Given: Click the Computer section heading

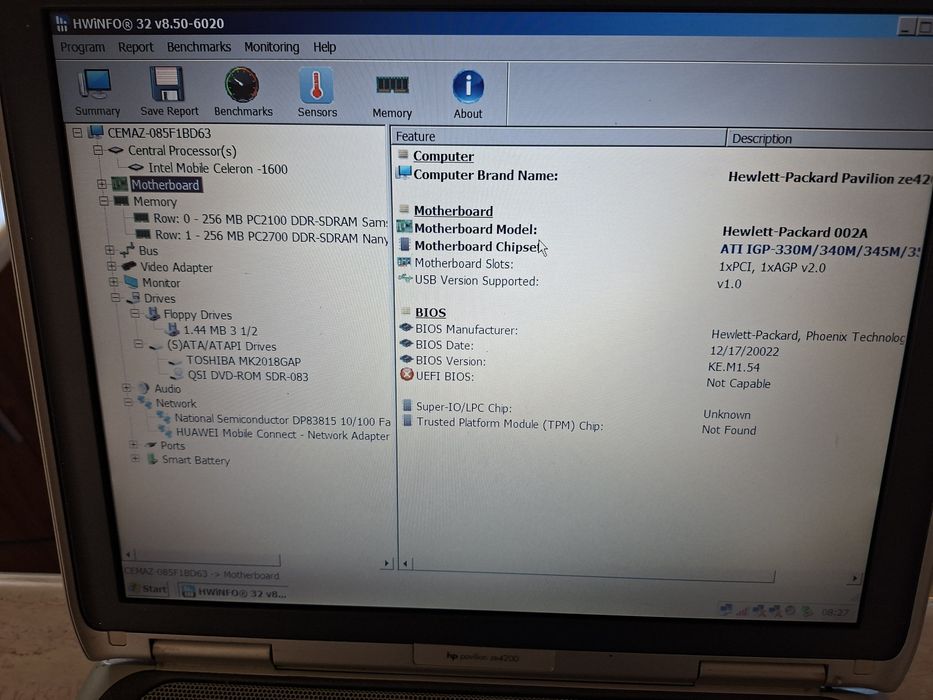Looking at the screenshot, I should (443, 156).
